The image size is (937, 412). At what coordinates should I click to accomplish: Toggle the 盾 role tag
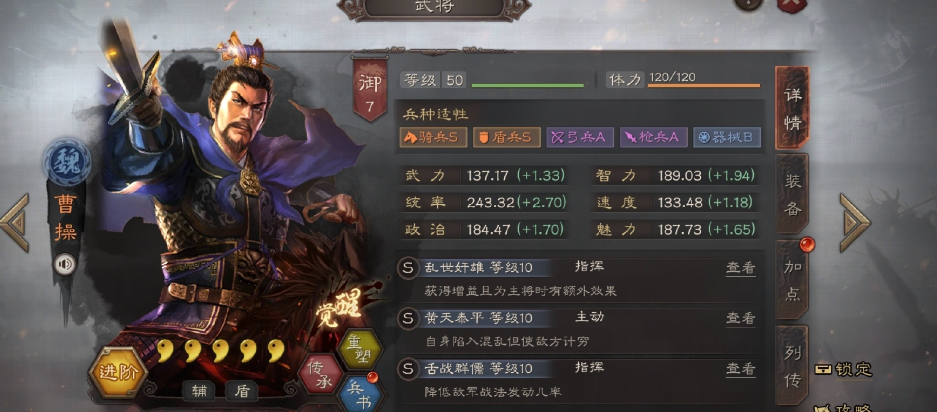click(x=242, y=390)
